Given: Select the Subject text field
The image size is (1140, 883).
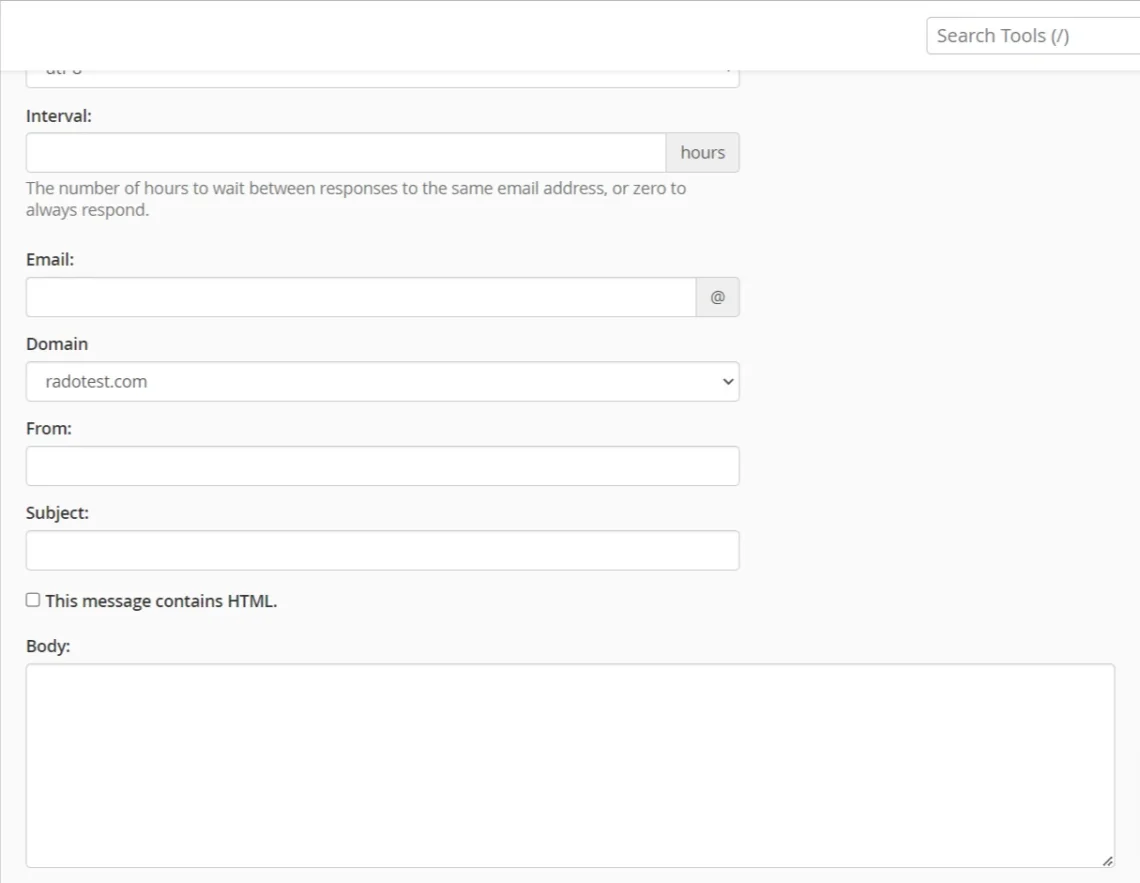Looking at the screenshot, I should 382,550.
